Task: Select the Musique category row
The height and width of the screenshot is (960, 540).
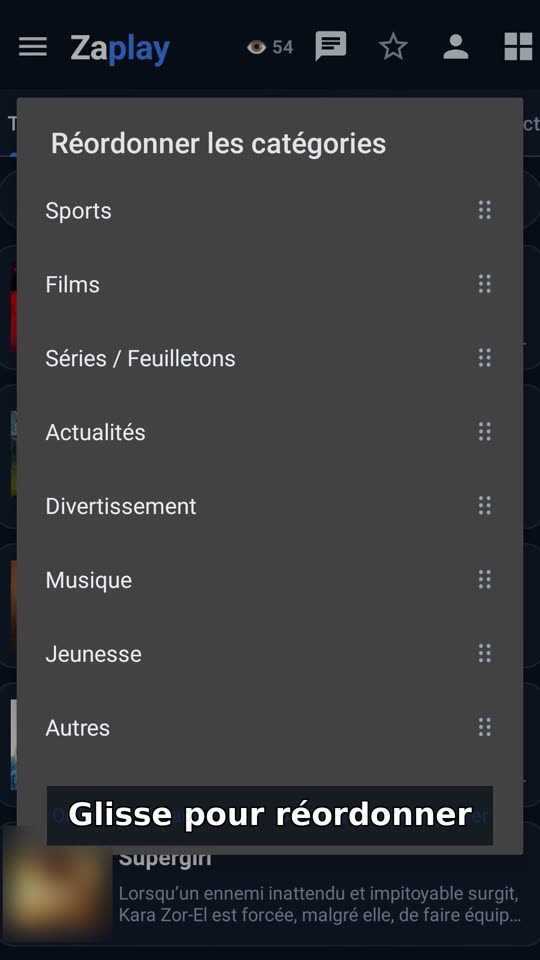Action: (x=270, y=580)
